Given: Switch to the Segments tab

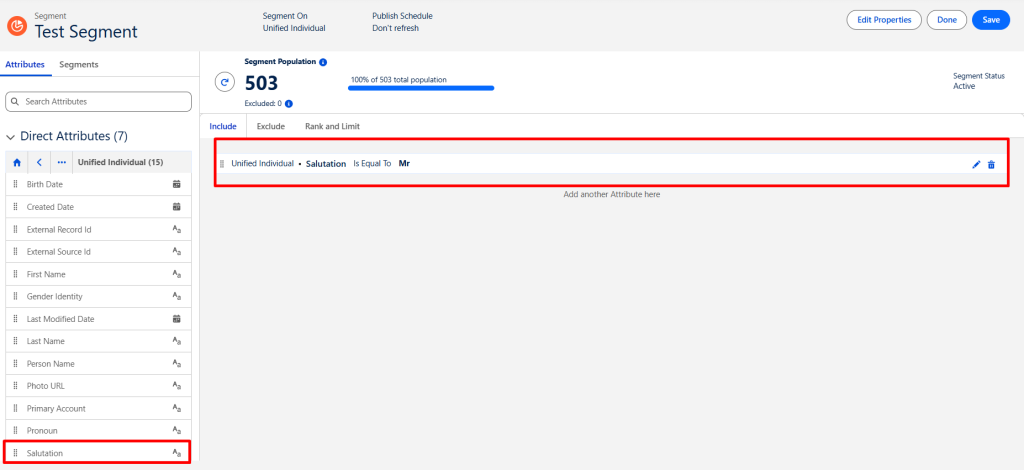Looking at the screenshot, I should pos(78,65).
